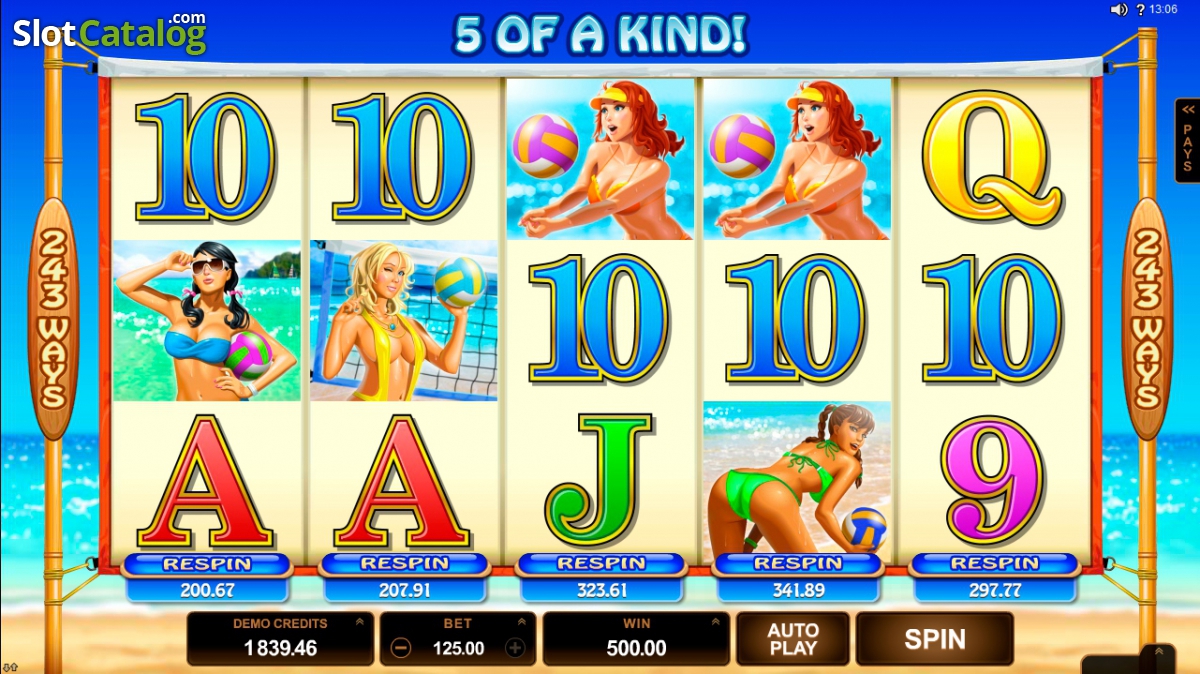The image size is (1200, 674).
Task: Click the SPIN button
Action: pos(934,639)
